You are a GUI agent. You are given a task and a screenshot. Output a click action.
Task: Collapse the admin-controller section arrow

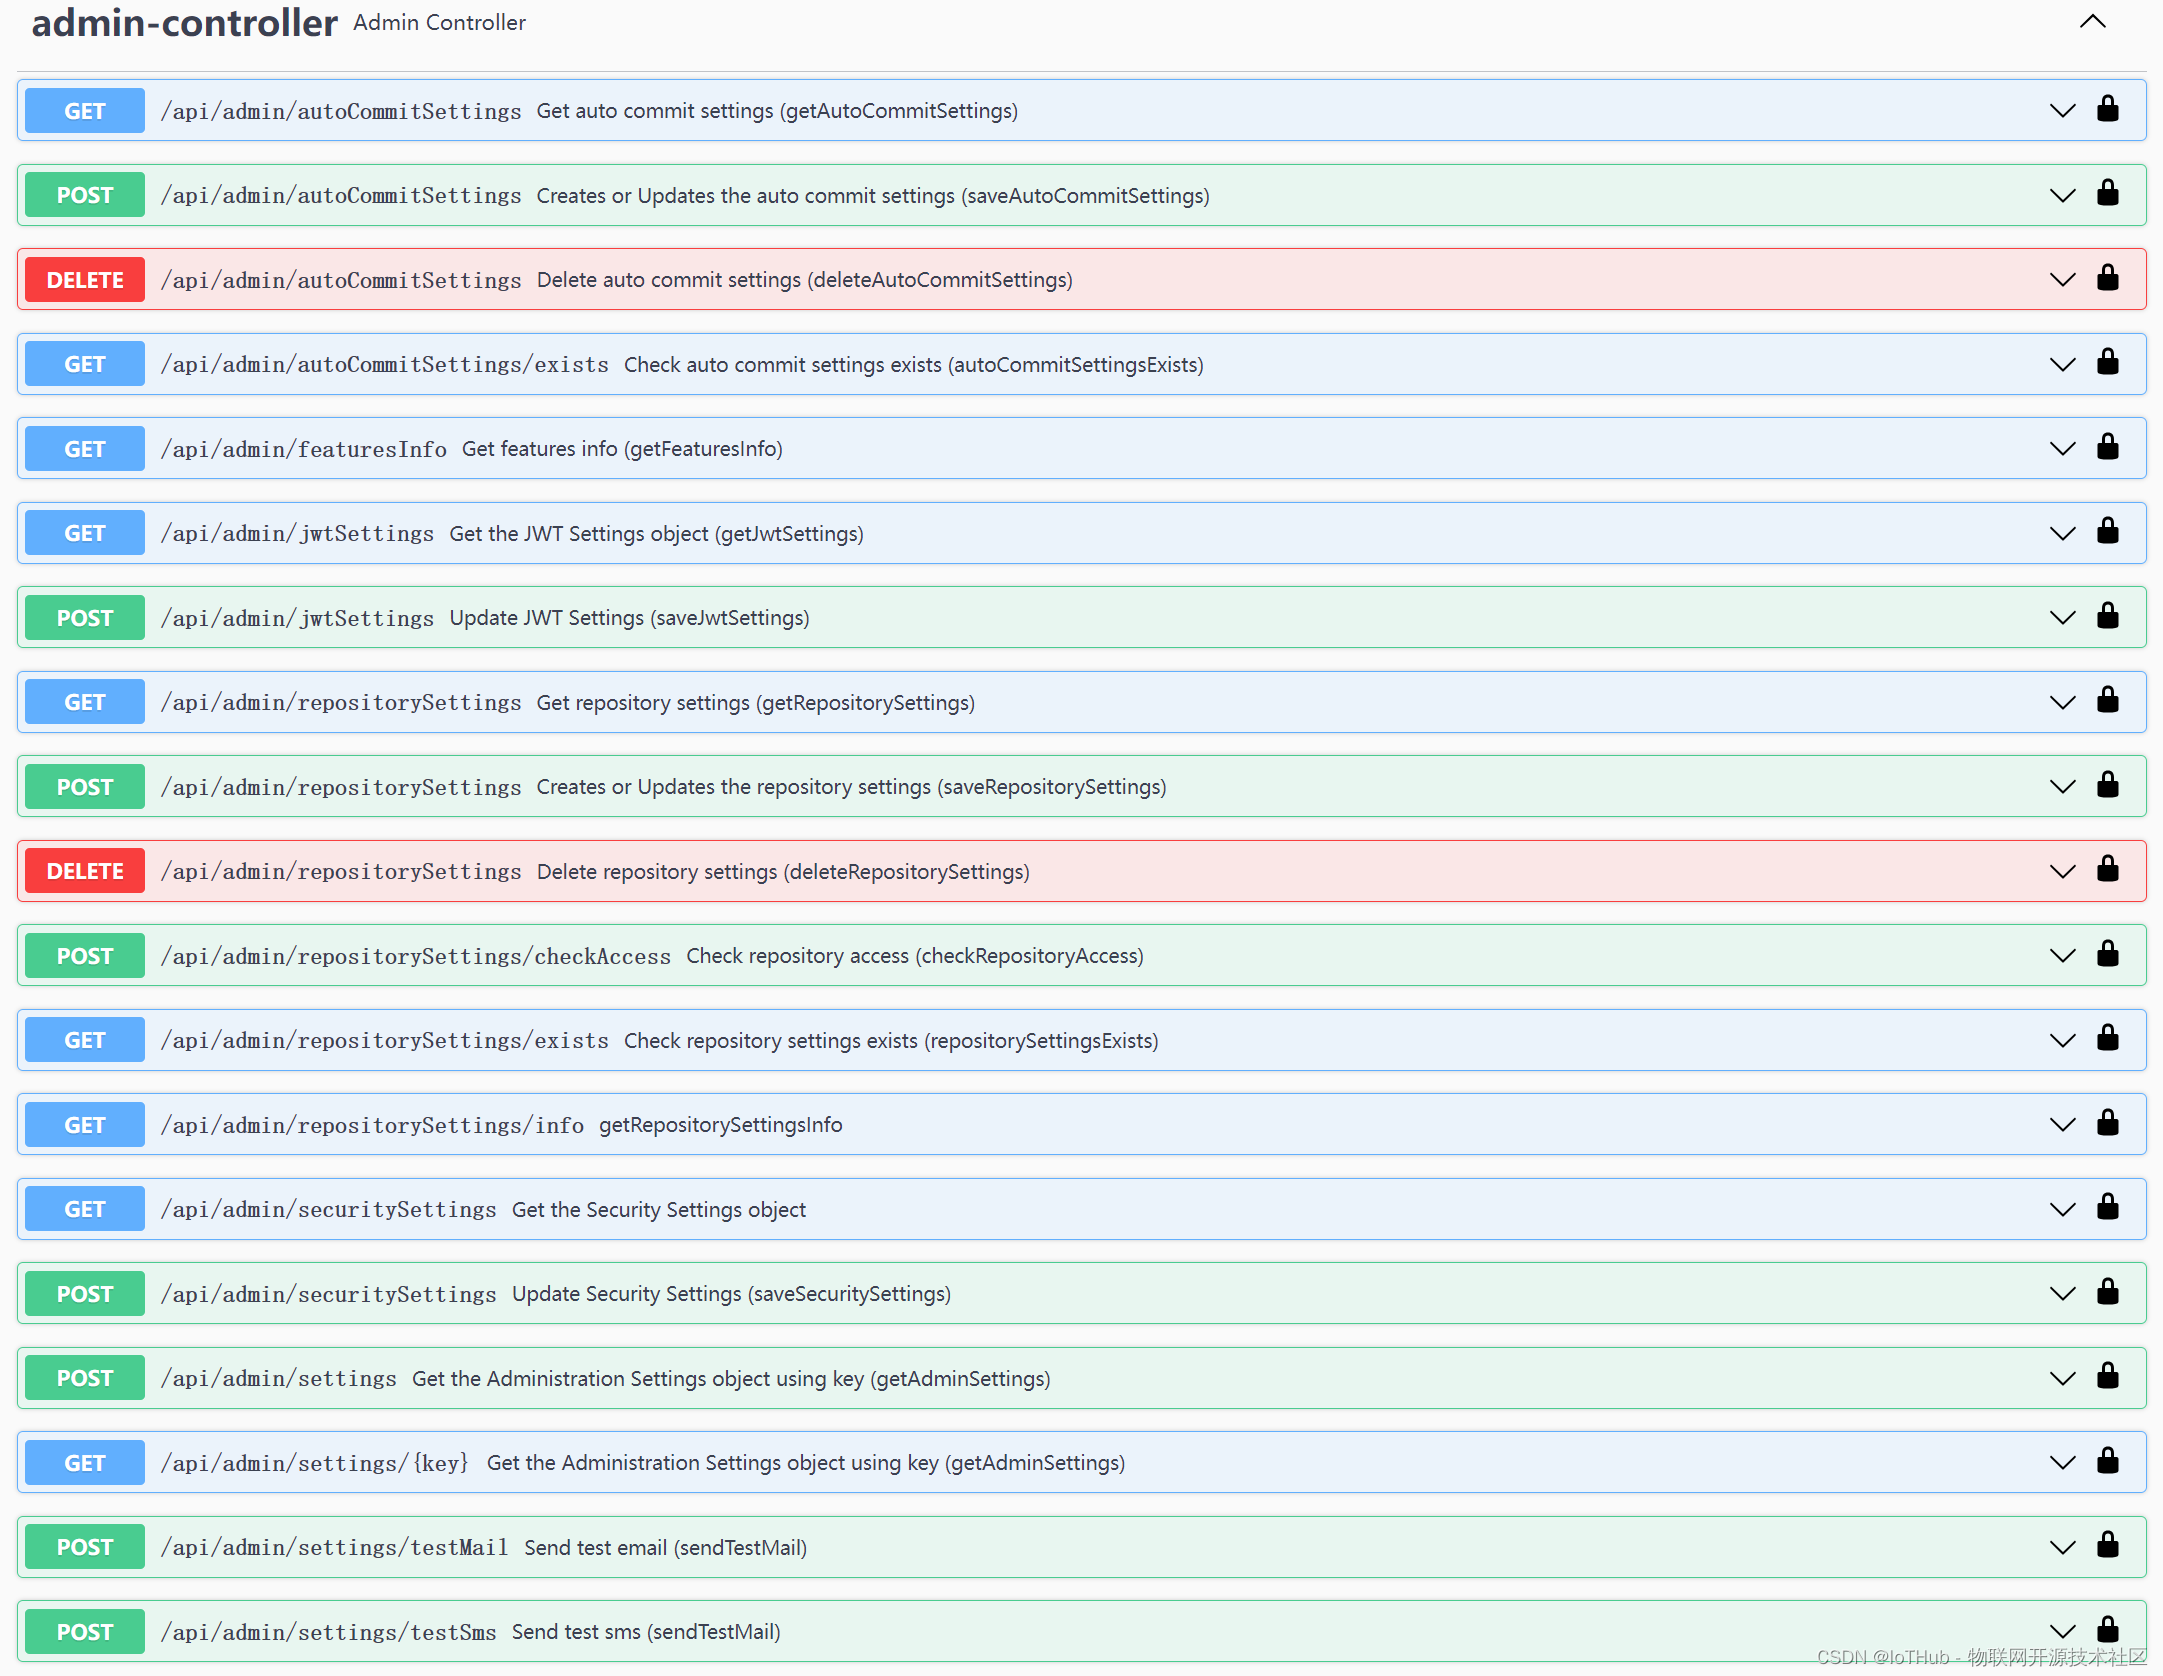click(2092, 22)
